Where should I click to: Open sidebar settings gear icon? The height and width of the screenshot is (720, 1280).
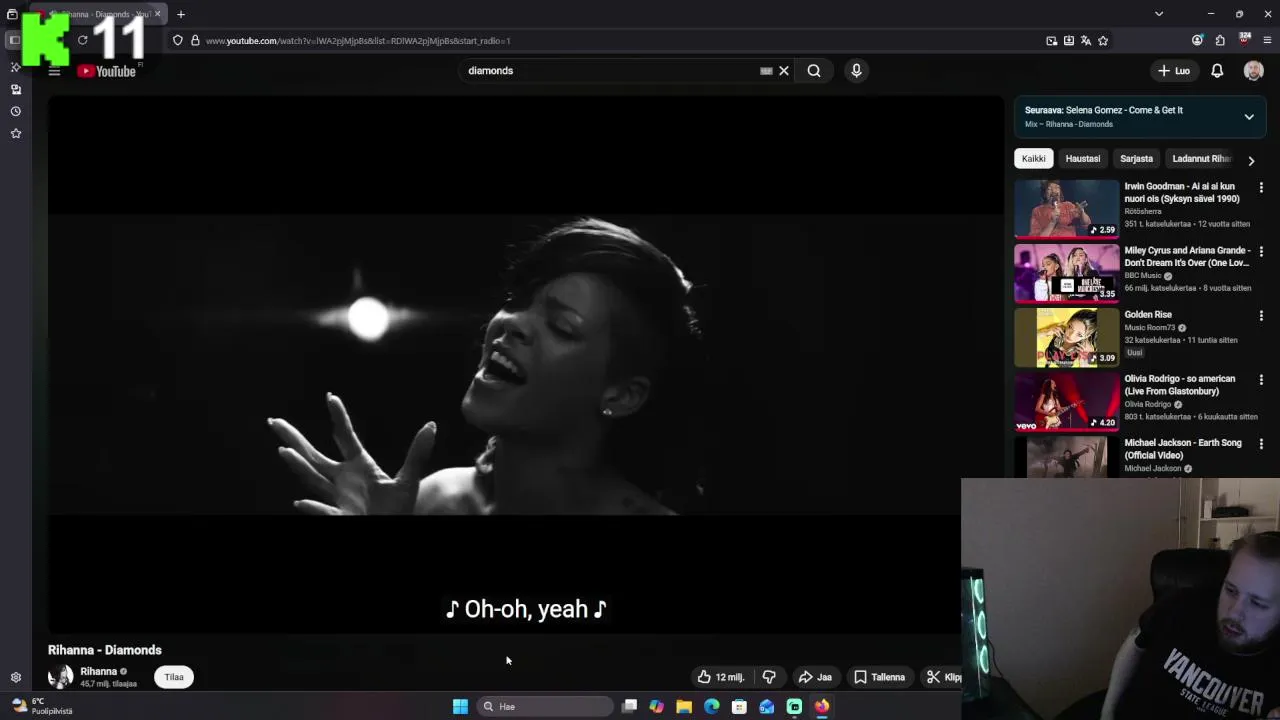[16, 677]
